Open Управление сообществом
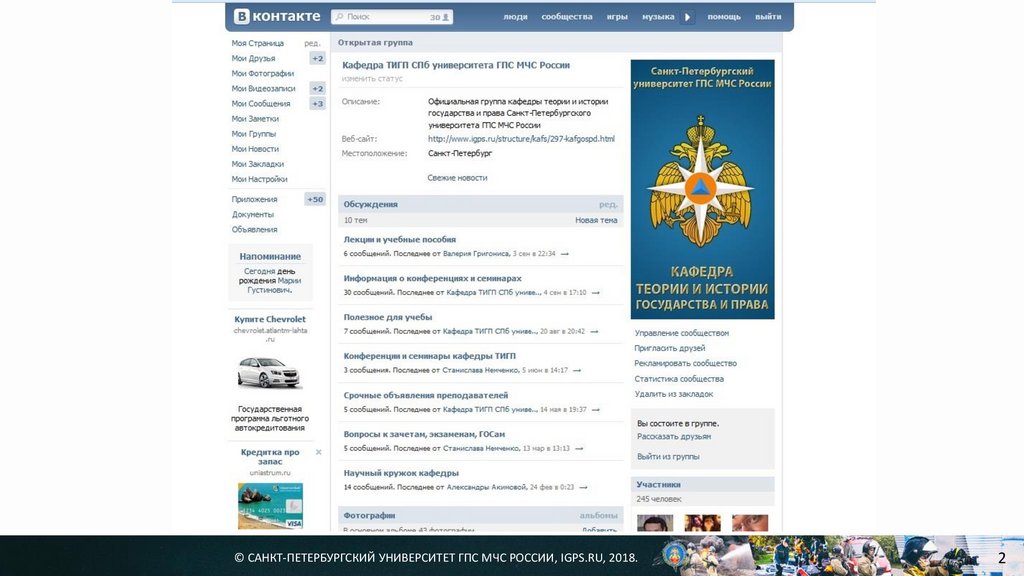The width and height of the screenshot is (1024, 576). tap(682, 333)
